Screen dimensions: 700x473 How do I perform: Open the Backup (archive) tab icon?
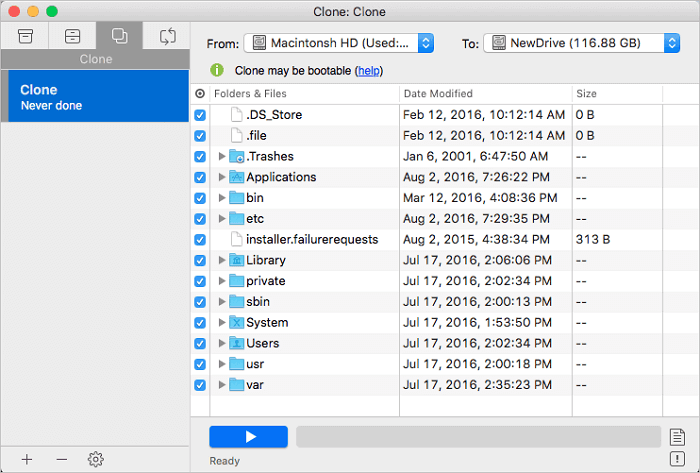point(26,37)
